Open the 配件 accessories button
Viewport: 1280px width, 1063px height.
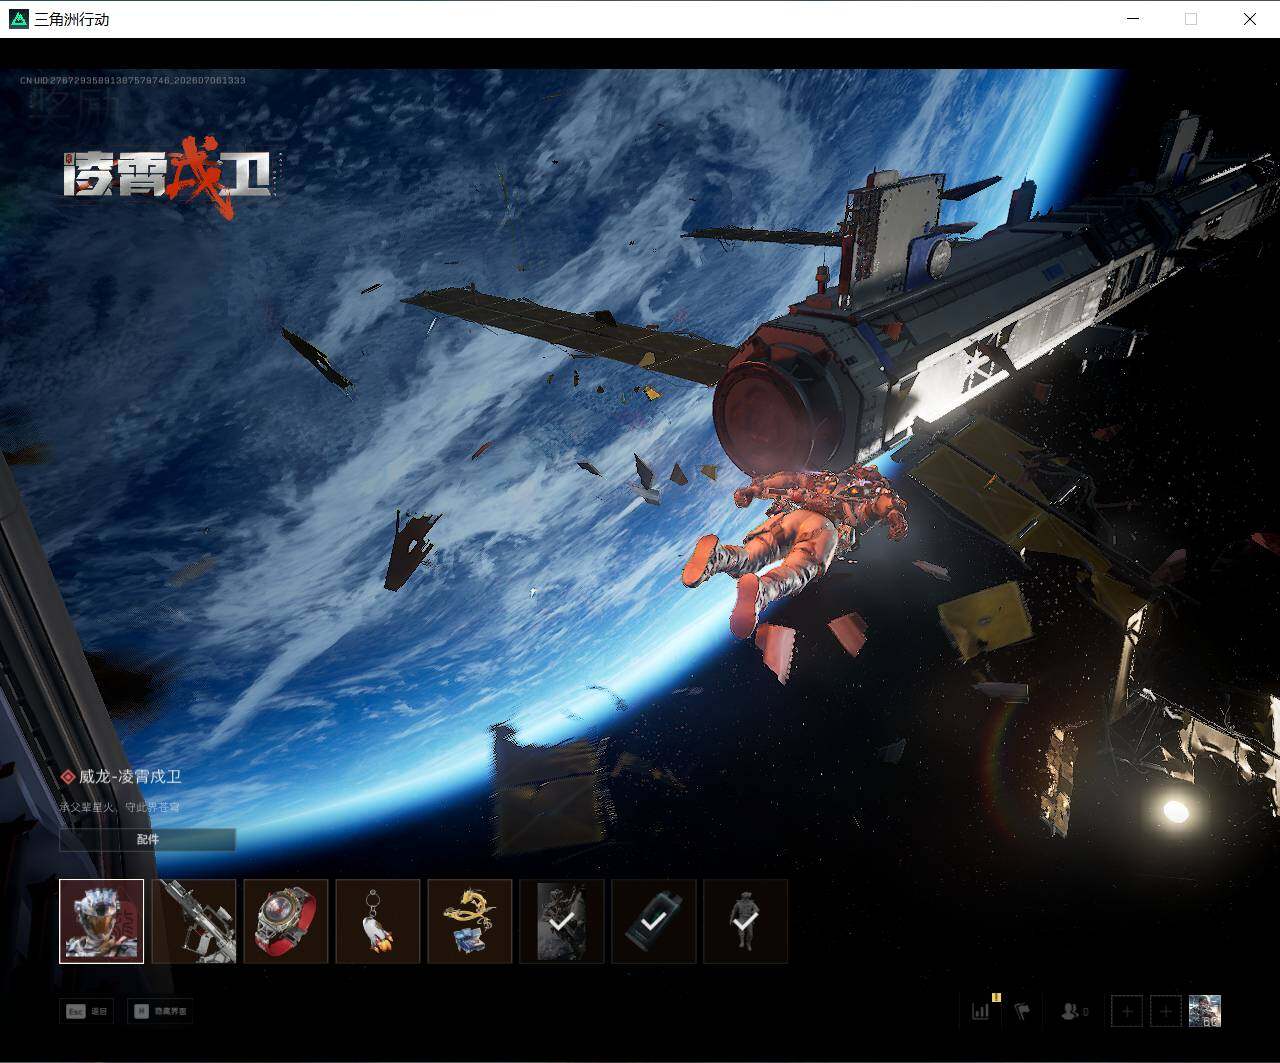point(148,839)
